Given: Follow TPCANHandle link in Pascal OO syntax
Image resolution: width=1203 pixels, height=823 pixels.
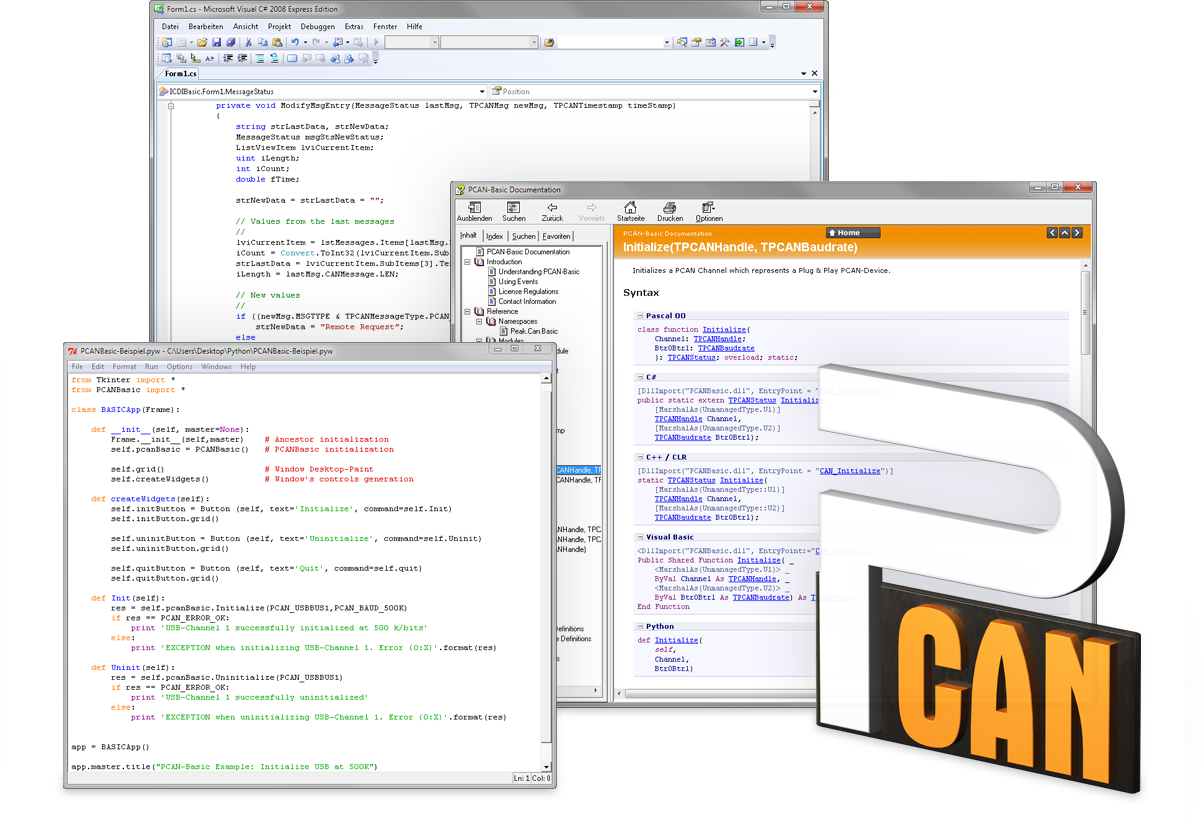Looking at the screenshot, I should [720, 339].
